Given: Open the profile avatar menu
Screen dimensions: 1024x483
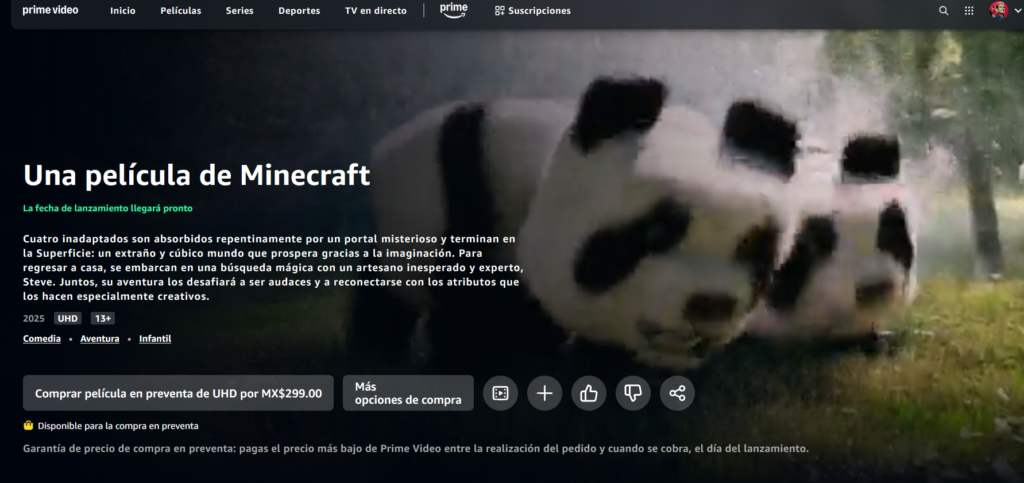Looking at the screenshot, I should (x=999, y=10).
